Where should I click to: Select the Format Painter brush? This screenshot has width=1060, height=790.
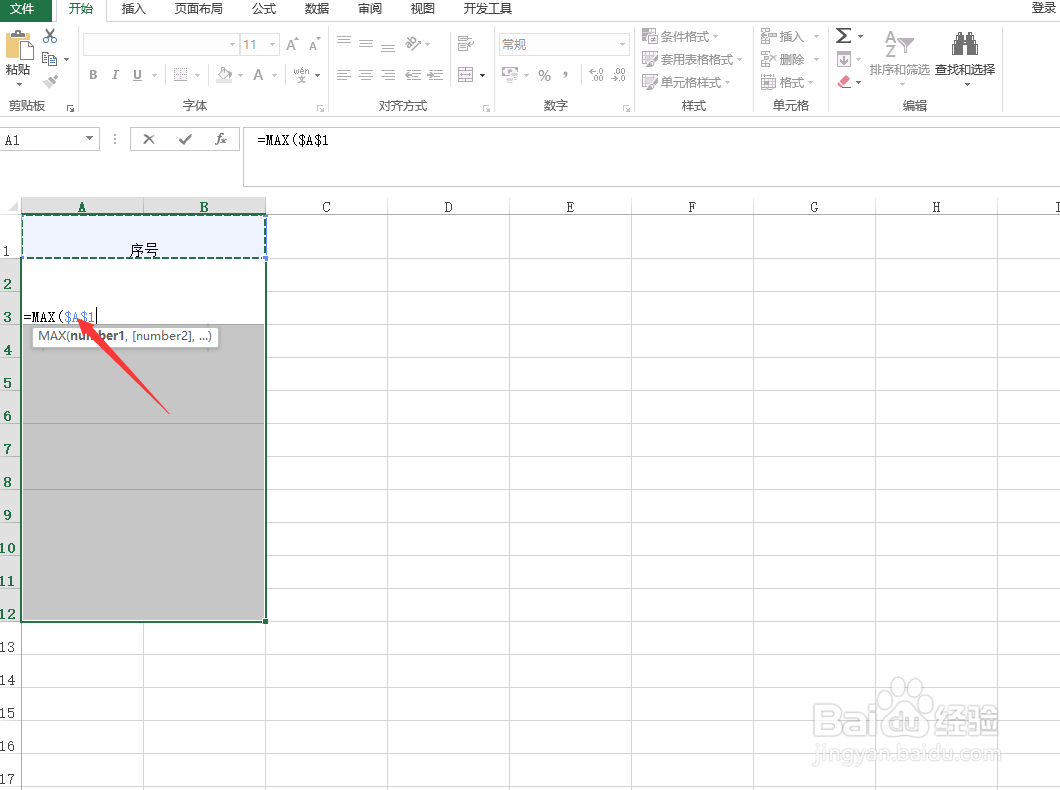pyautogui.click(x=50, y=82)
